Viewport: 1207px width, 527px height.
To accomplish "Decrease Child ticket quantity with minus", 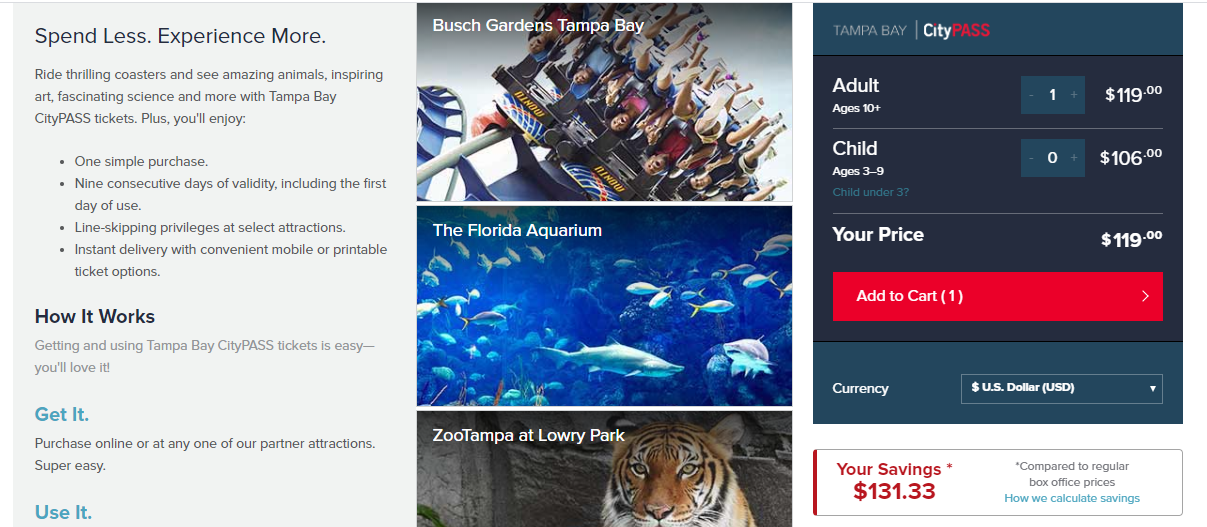I will tap(1032, 158).
